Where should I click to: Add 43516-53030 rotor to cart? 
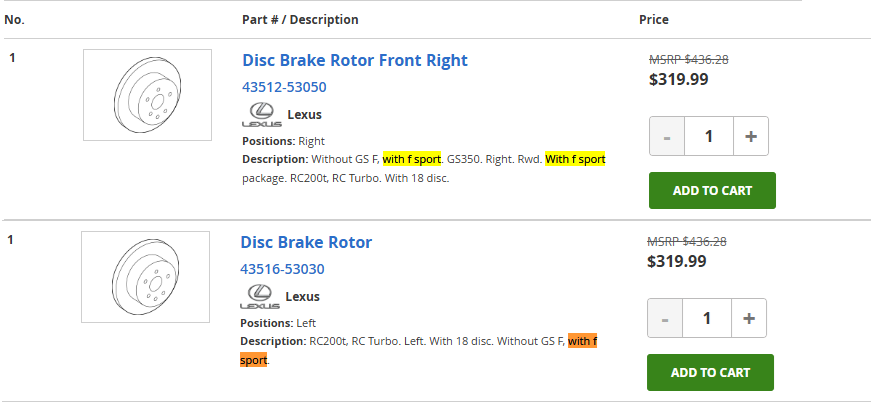710,372
